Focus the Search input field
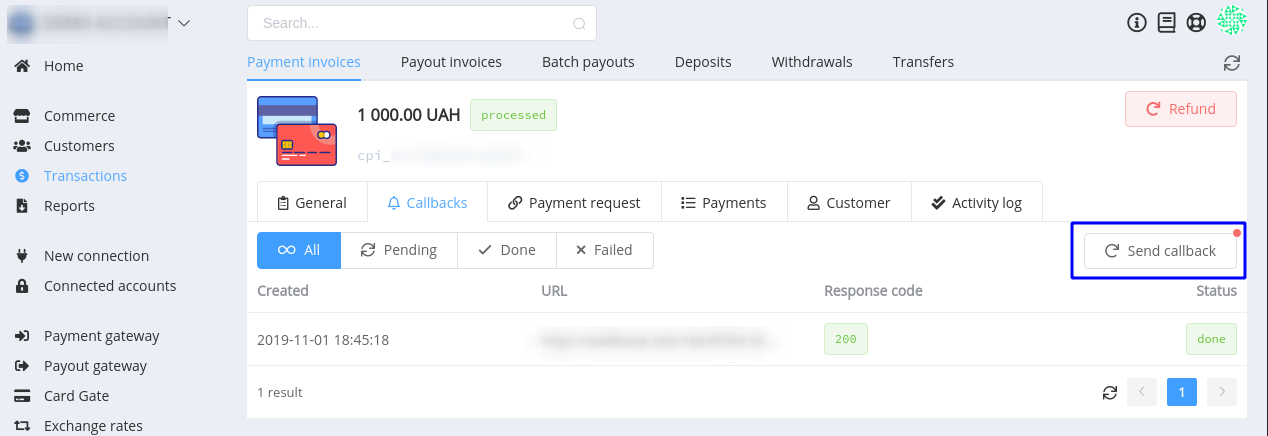This screenshot has height=436, width=1268. coord(421,23)
